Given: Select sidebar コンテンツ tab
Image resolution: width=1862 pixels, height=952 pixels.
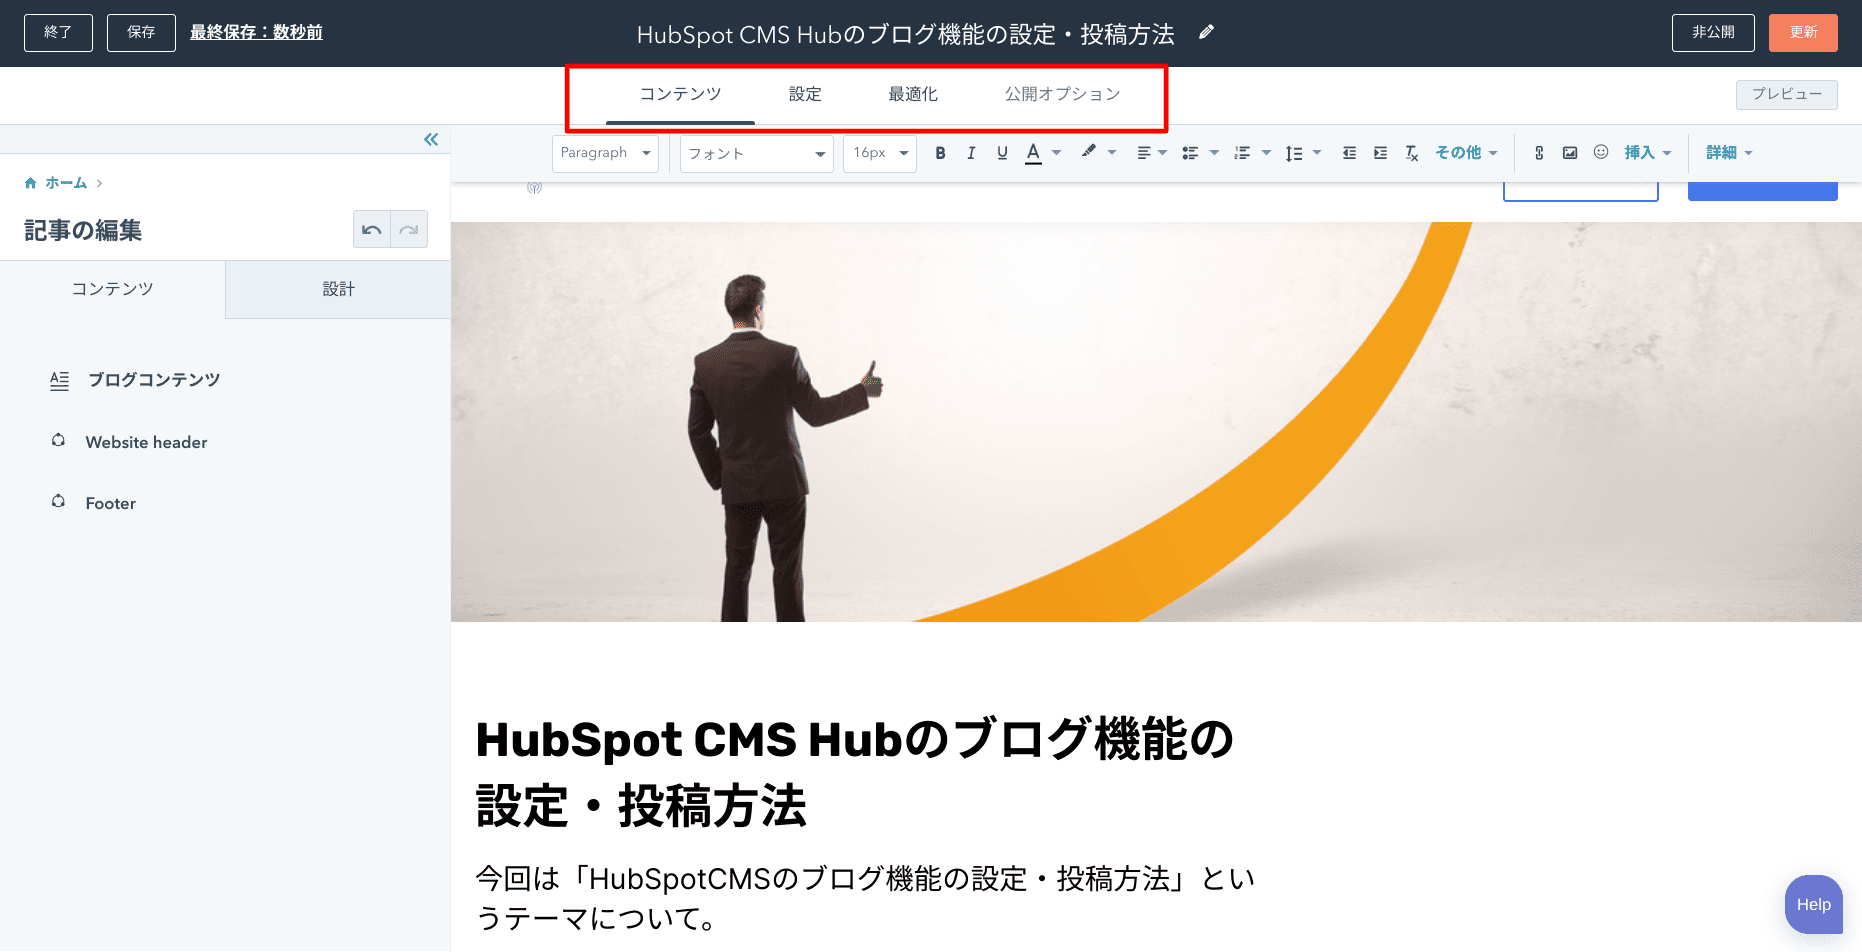Looking at the screenshot, I should 113,289.
